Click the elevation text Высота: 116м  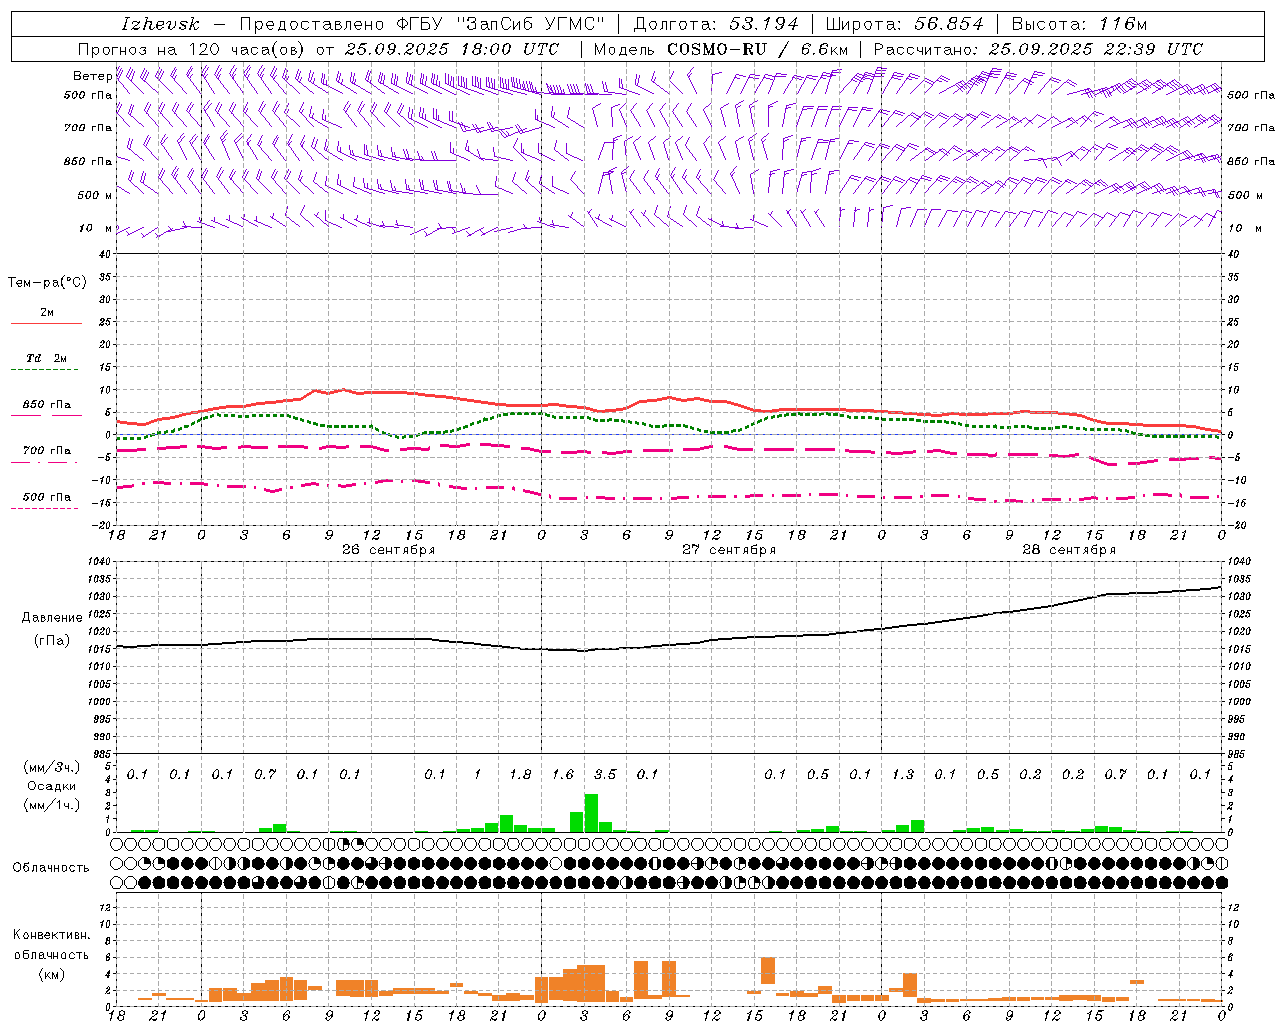click(x=1079, y=24)
